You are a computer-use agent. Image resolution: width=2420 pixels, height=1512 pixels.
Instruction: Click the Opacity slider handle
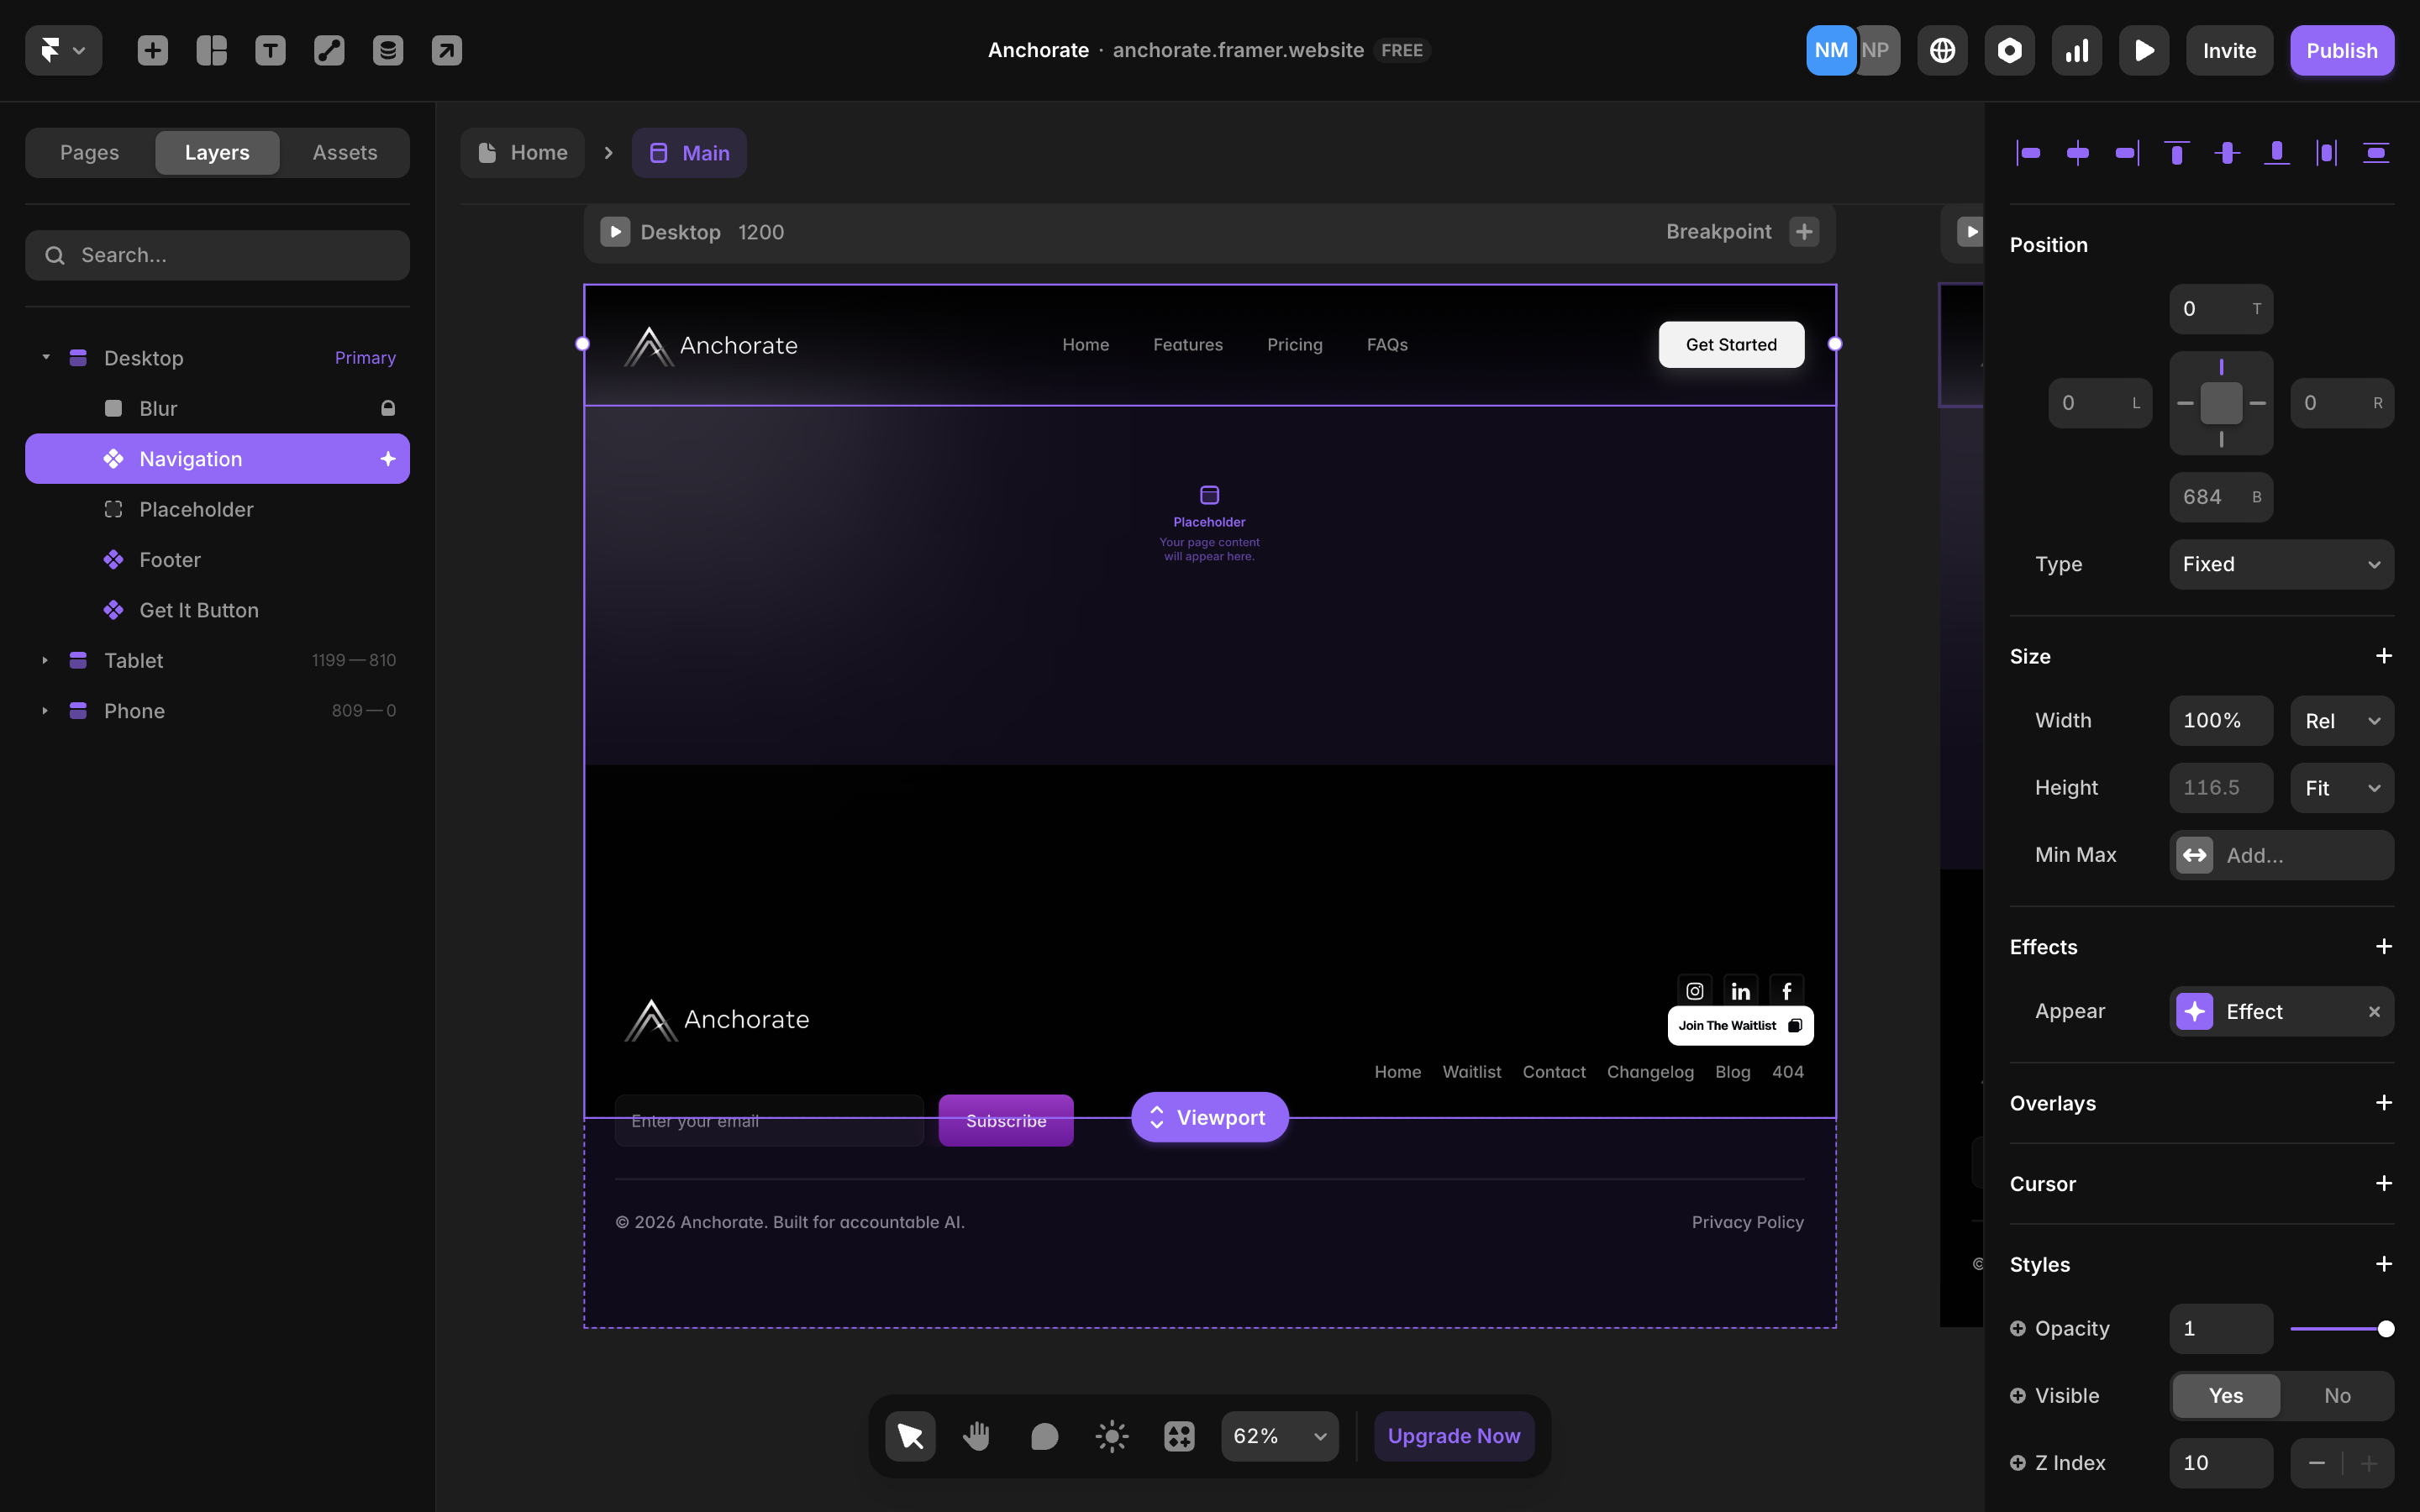click(x=2385, y=1328)
